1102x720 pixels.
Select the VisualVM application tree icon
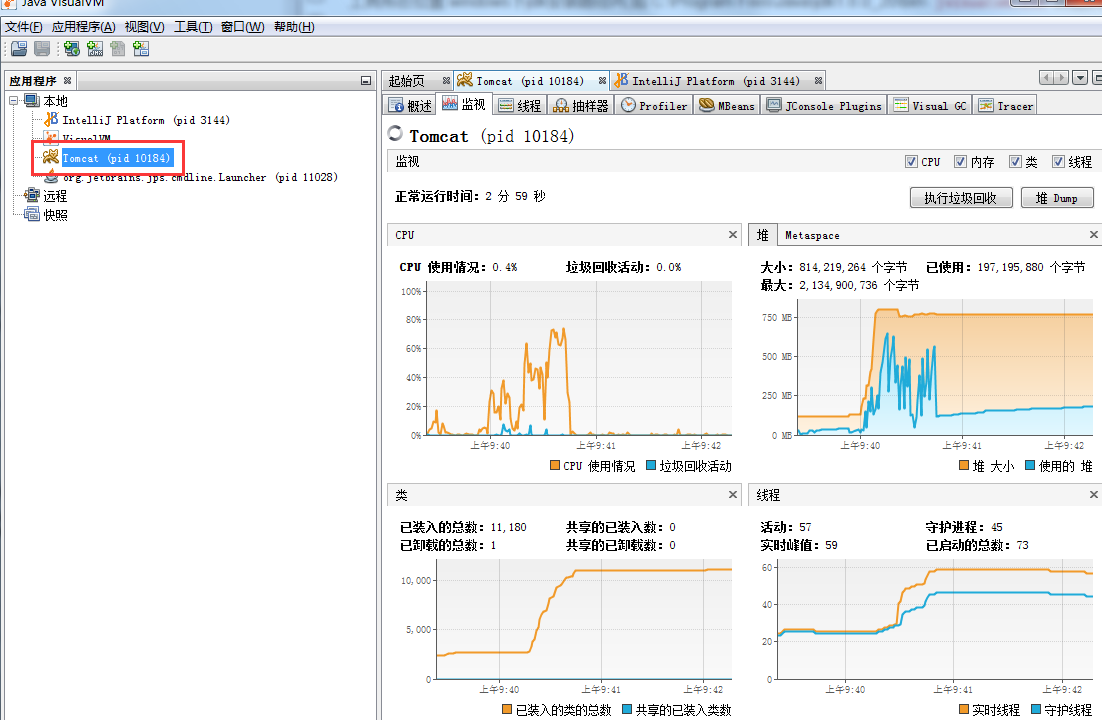pos(51,136)
